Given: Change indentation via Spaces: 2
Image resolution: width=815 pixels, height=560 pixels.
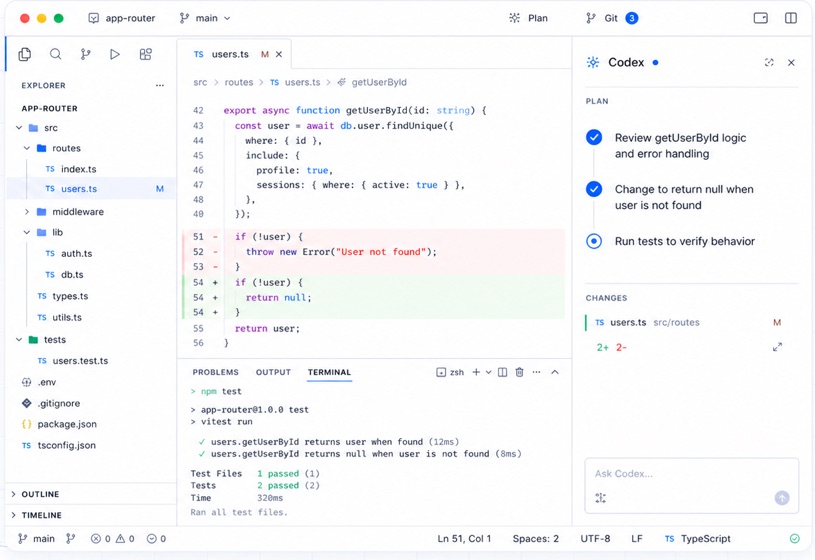Looking at the screenshot, I should click(x=535, y=539).
